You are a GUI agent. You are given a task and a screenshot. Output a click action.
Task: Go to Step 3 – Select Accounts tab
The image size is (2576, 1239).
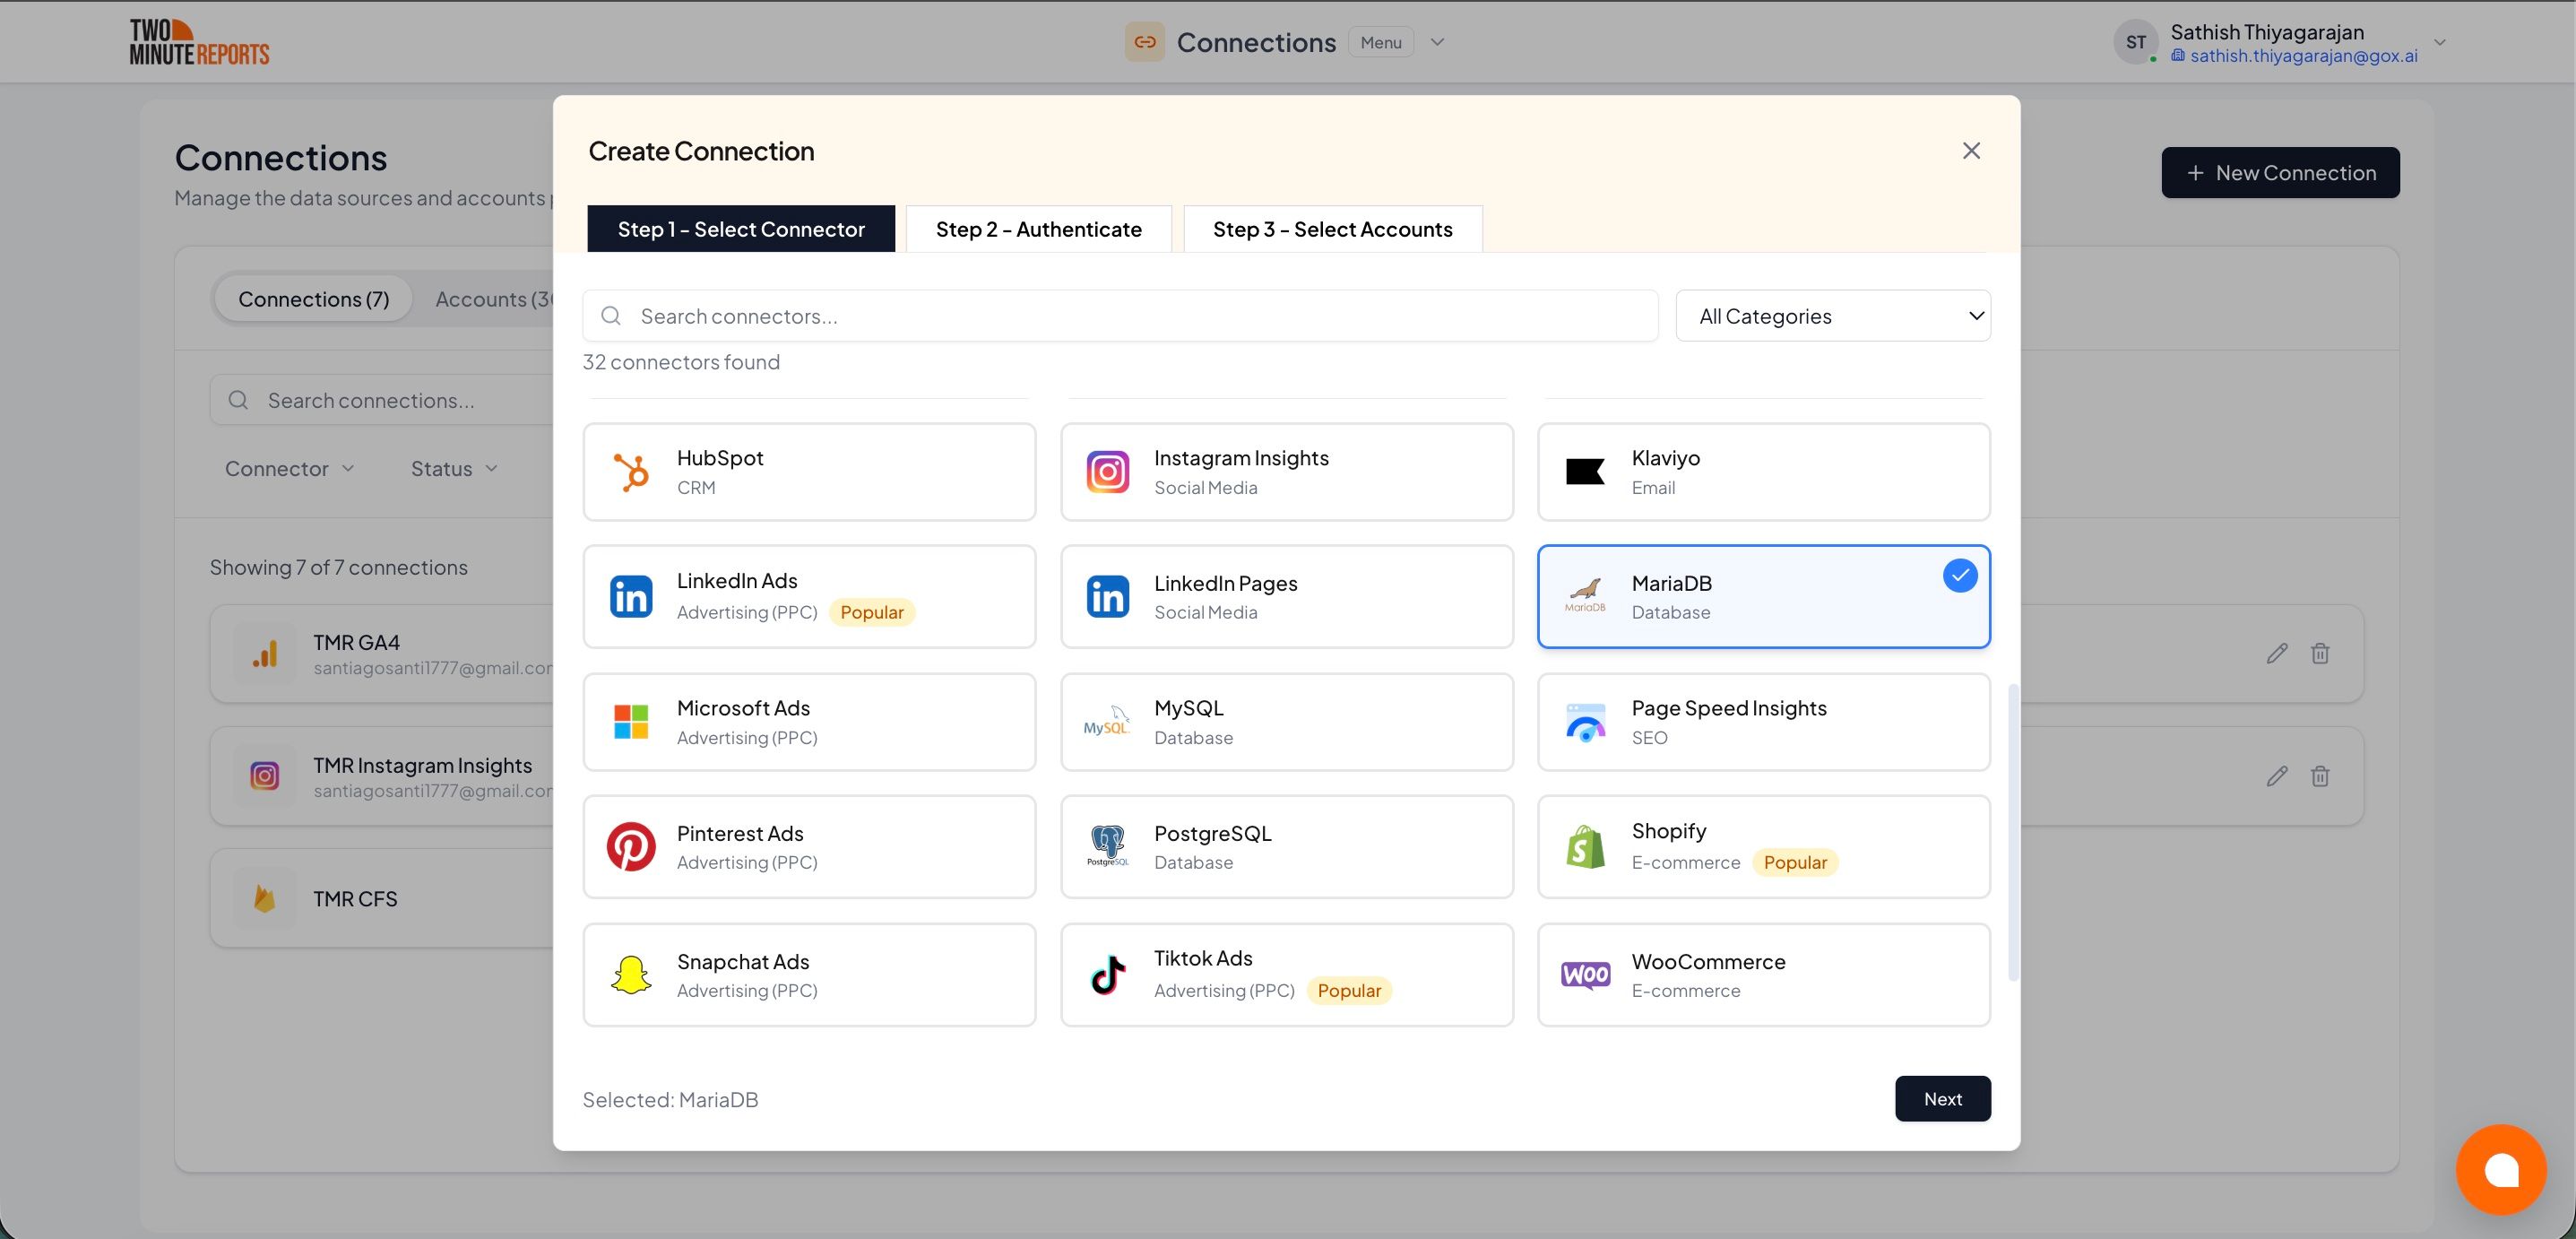pyautogui.click(x=1332, y=229)
